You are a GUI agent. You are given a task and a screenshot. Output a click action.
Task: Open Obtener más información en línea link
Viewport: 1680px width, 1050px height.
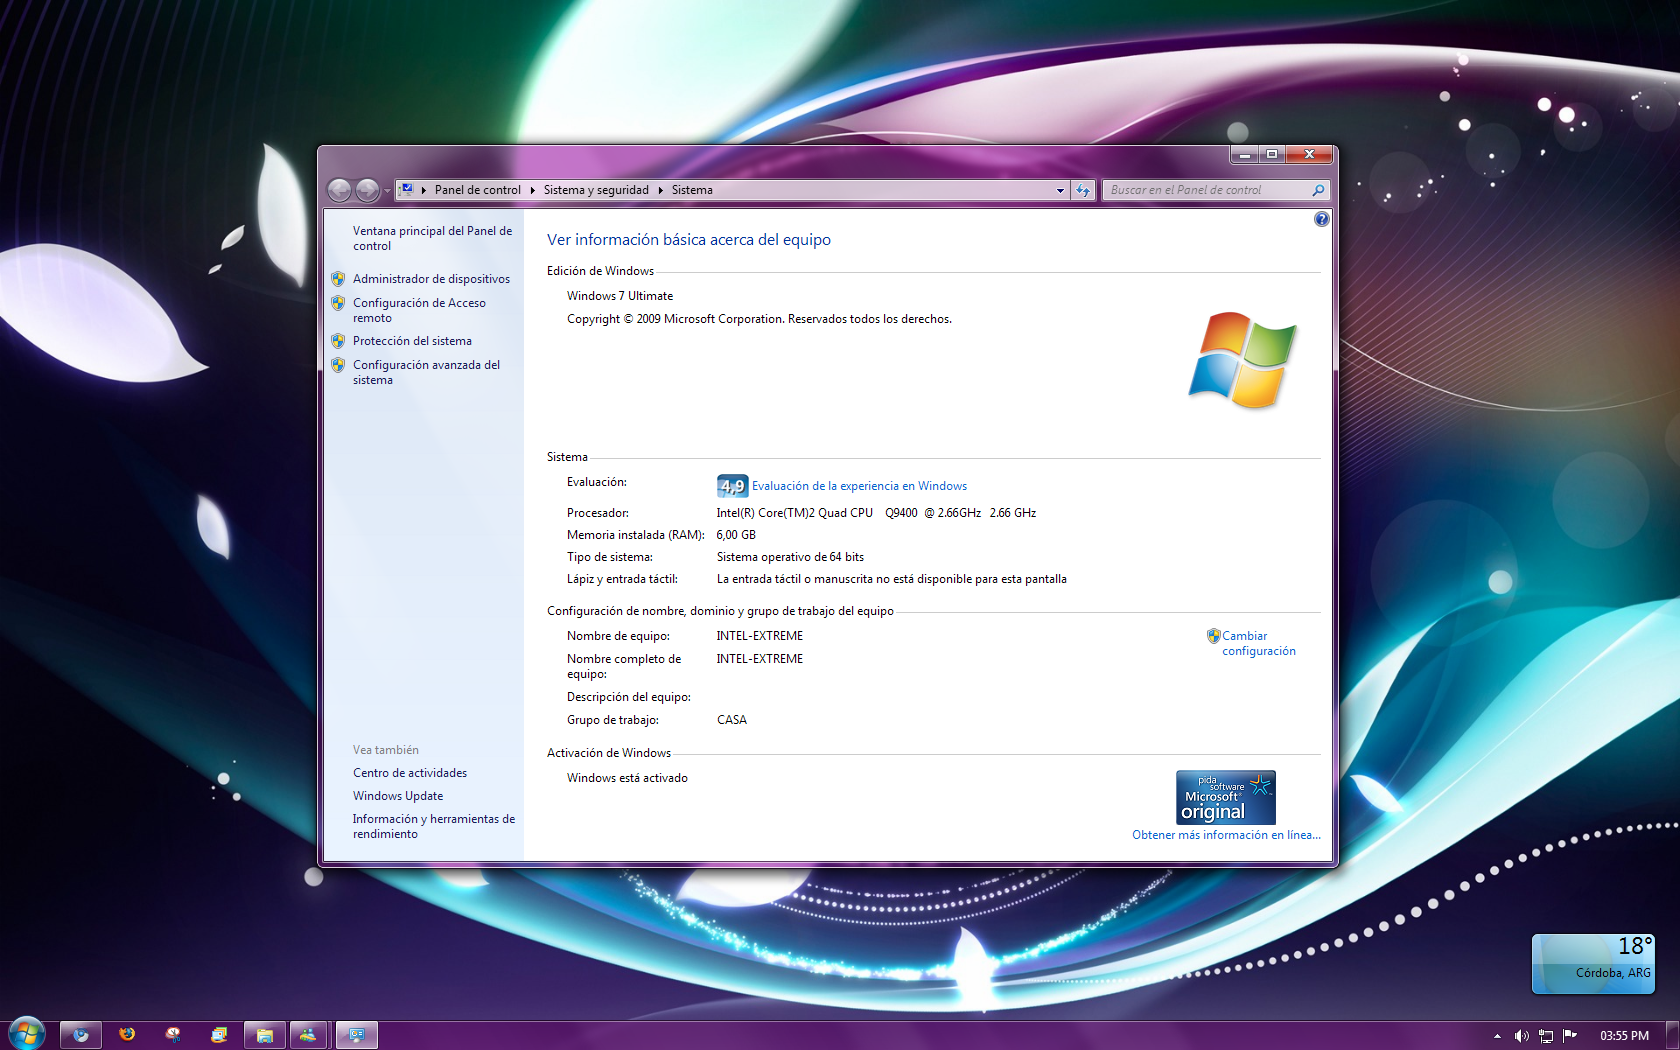tap(1226, 835)
